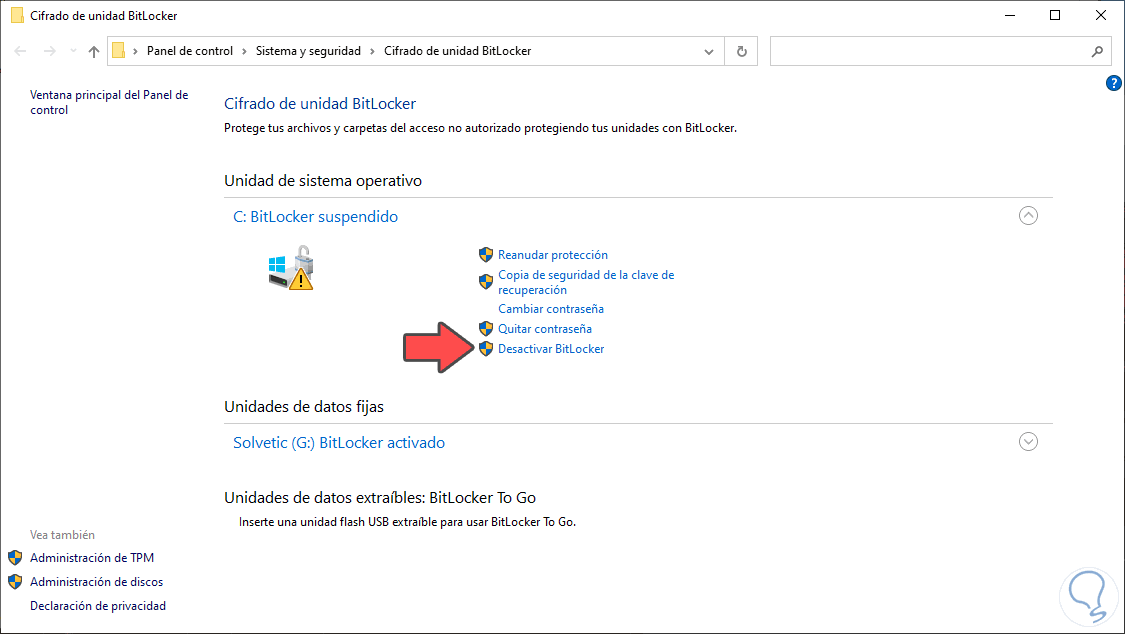The image size is (1125, 634).
Task: Click Desactivar BitLocker link
Action: pyautogui.click(x=551, y=349)
